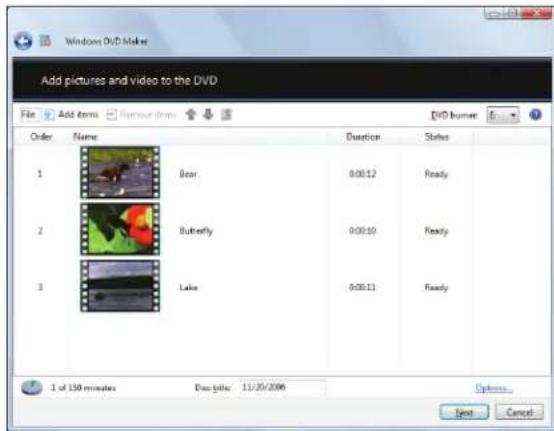The width and height of the screenshot is (554, 431).
Task: Click the Lake item name
Action: 188,287
